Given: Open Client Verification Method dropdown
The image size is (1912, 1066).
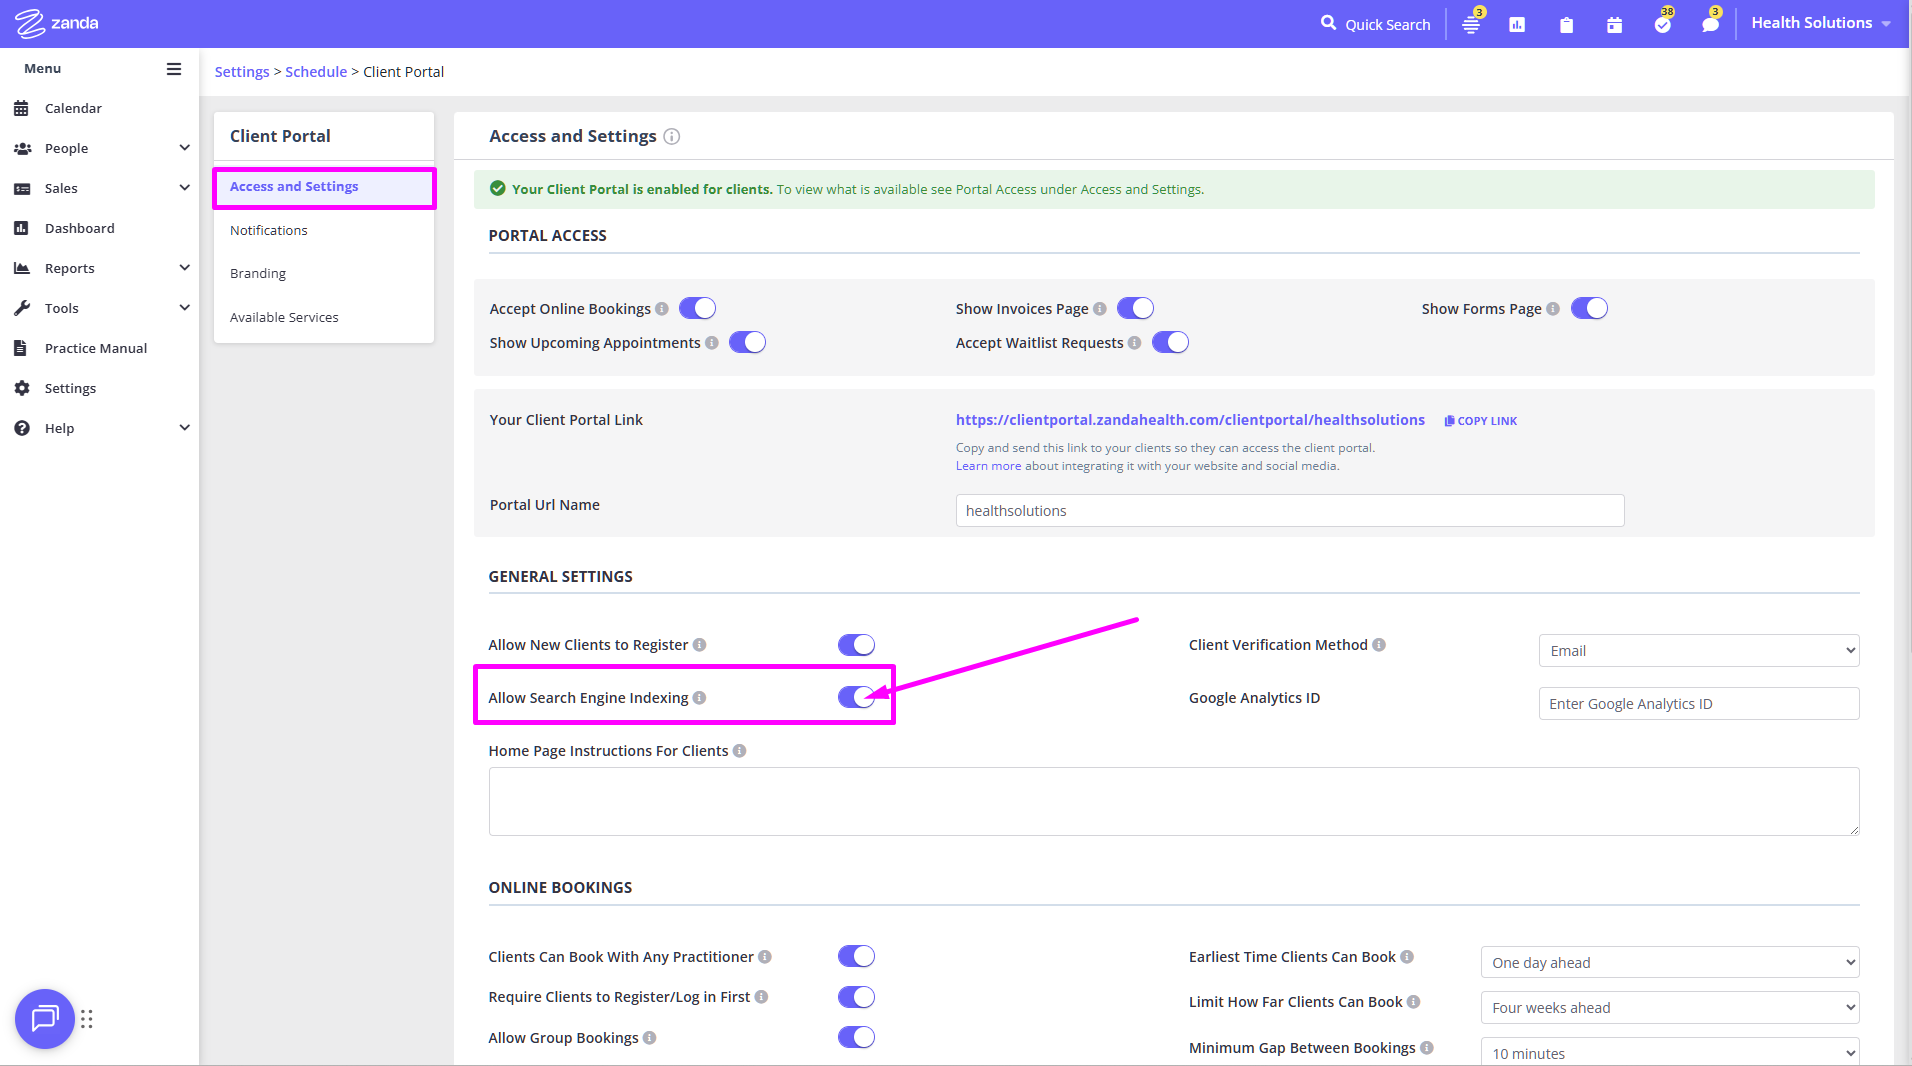Looking at the screenshot, I should pos(1698,651).
